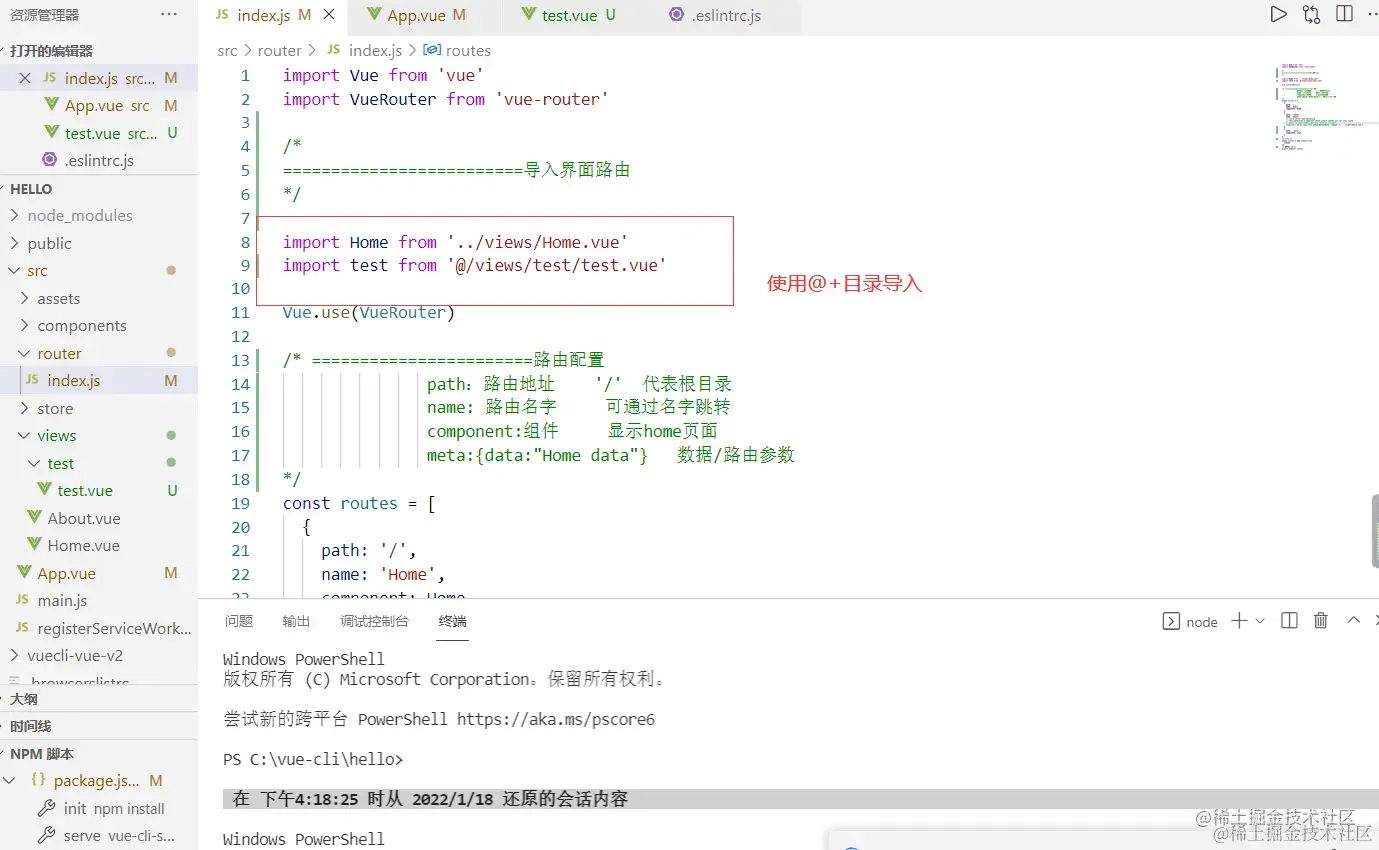Open 问题 panel tab

tap(239, 621)
